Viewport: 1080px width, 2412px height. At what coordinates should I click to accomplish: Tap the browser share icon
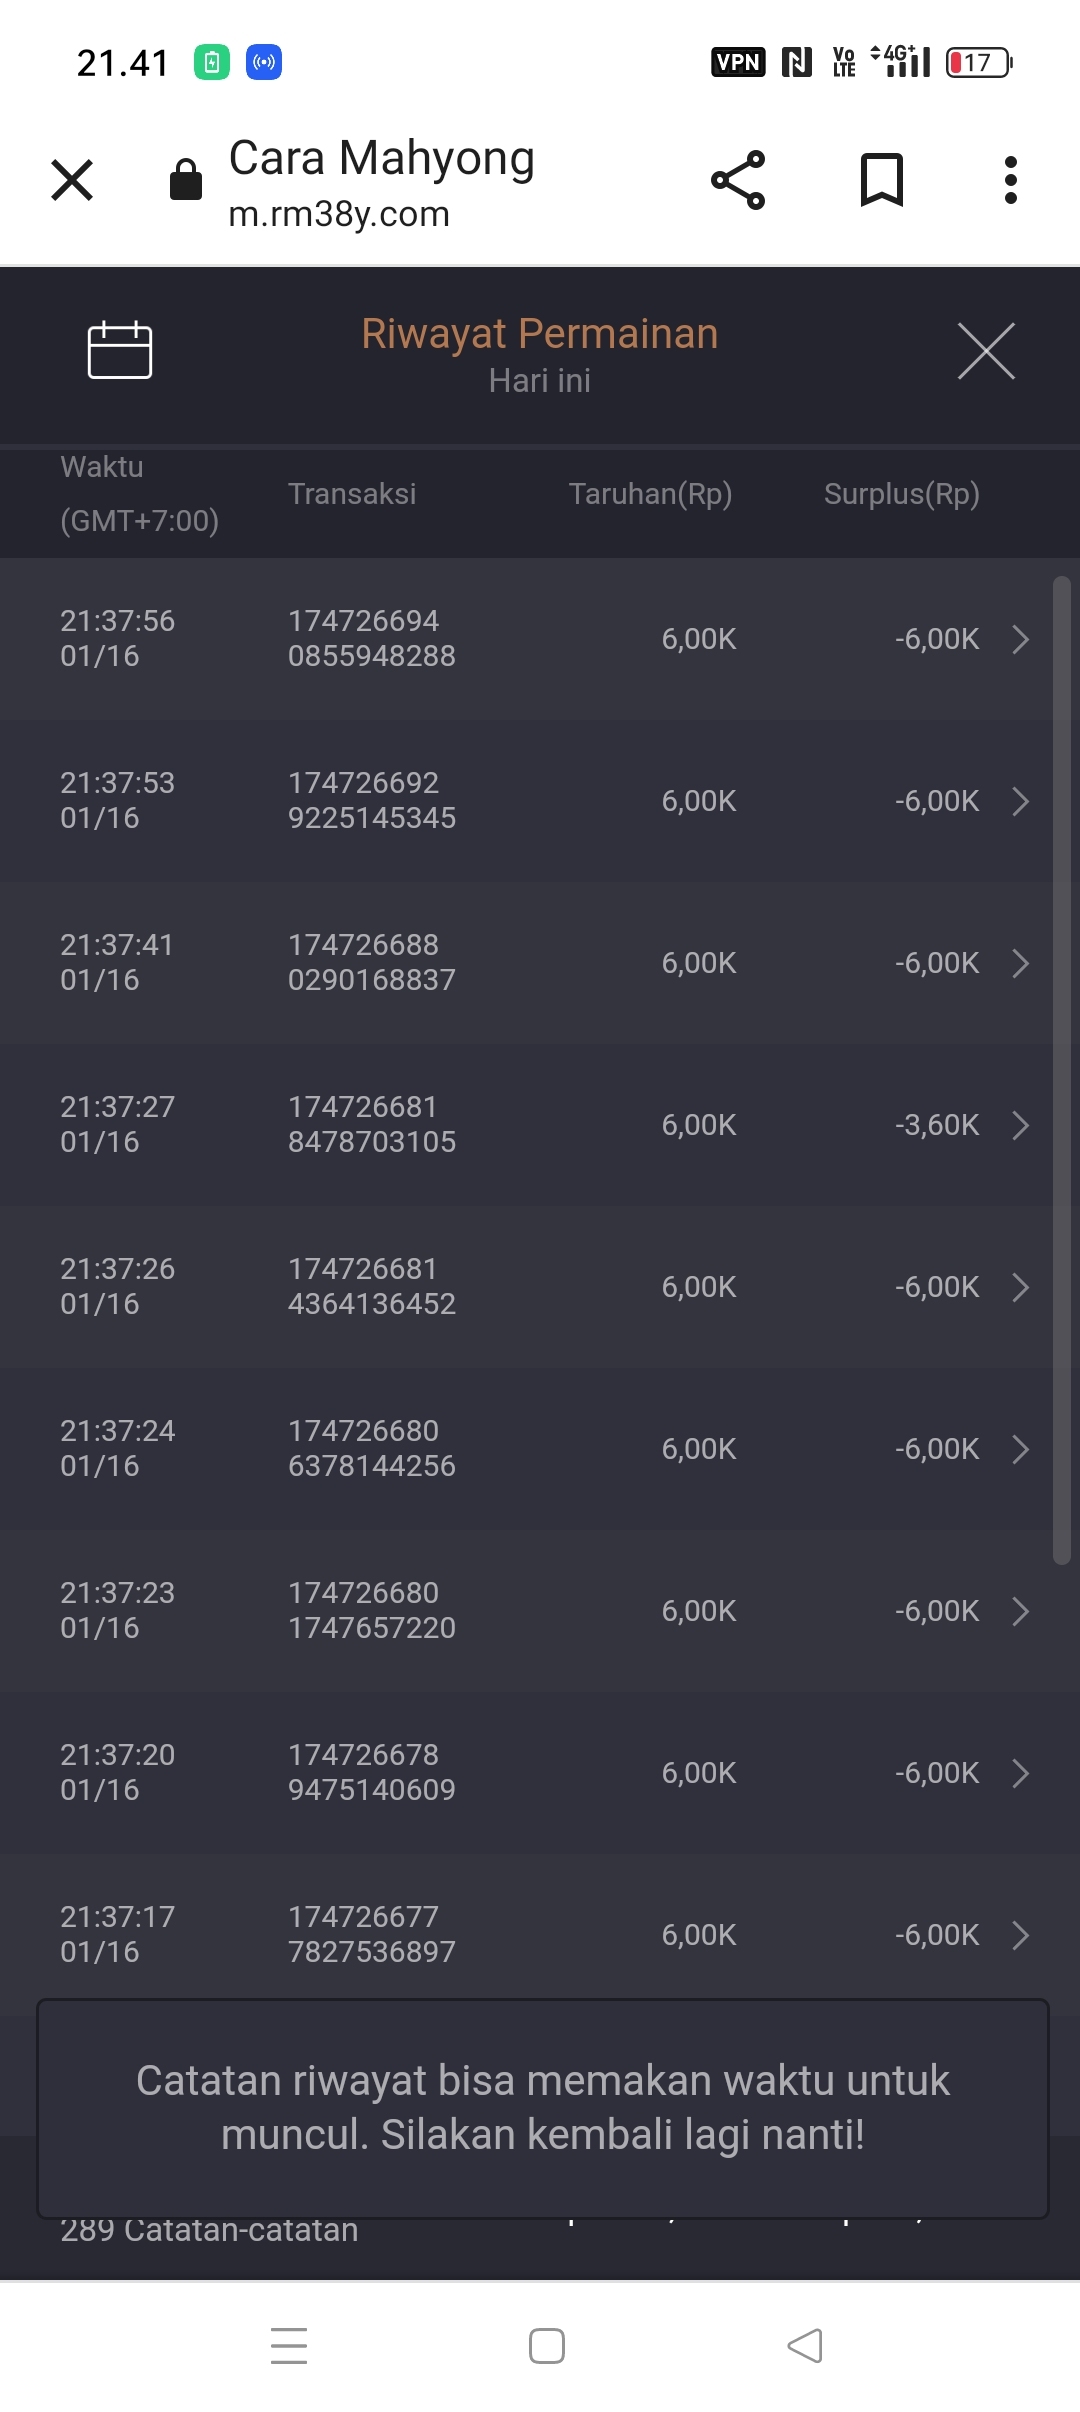[x=738, y=180]
